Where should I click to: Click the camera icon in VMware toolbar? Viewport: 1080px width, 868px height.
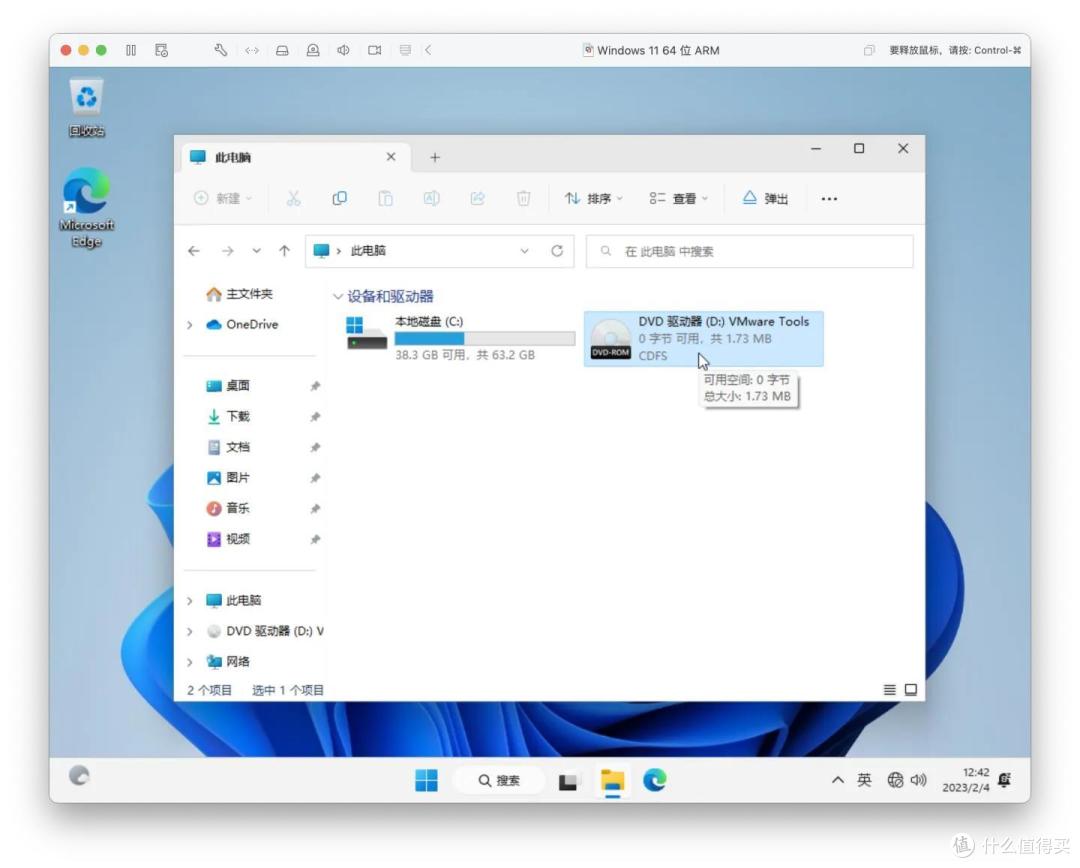point(375,50)
